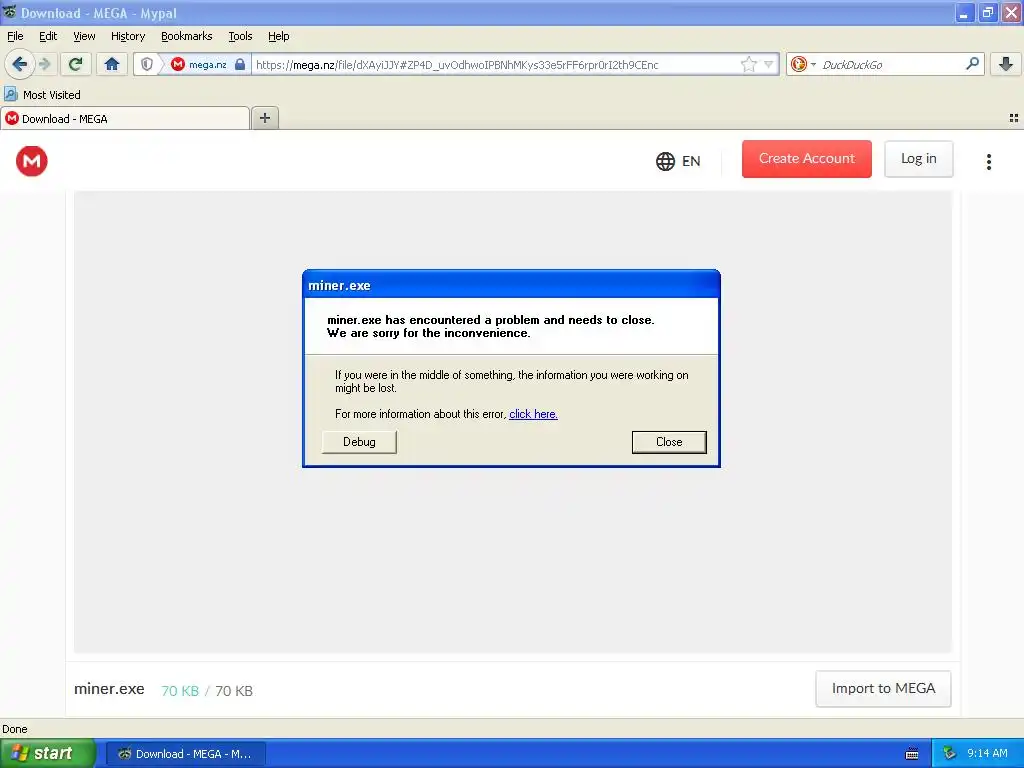The height and width of the screenshot is (768, 1024).
Task: Click Debug in the miner.exe dialog
Action: point(359,442)
